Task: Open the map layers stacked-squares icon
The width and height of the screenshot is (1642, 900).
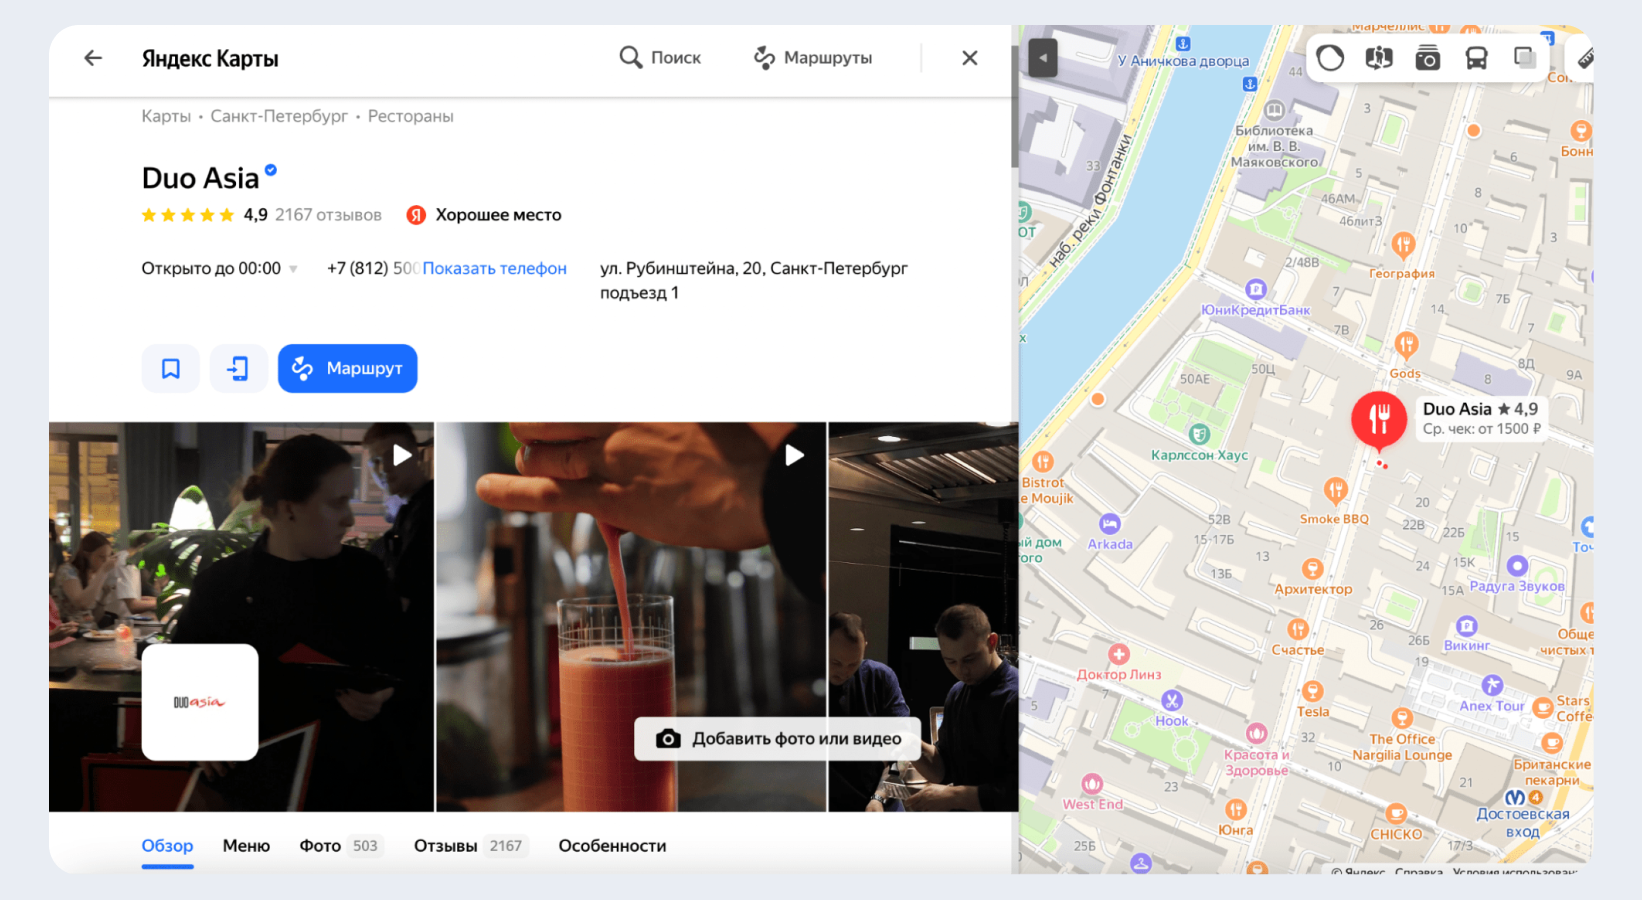Action: click(x=1525, y=58)
